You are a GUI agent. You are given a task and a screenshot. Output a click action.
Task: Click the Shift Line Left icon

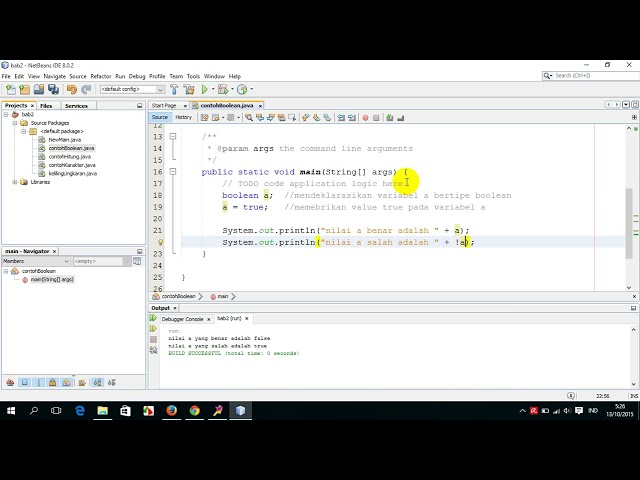coord(341,118)
